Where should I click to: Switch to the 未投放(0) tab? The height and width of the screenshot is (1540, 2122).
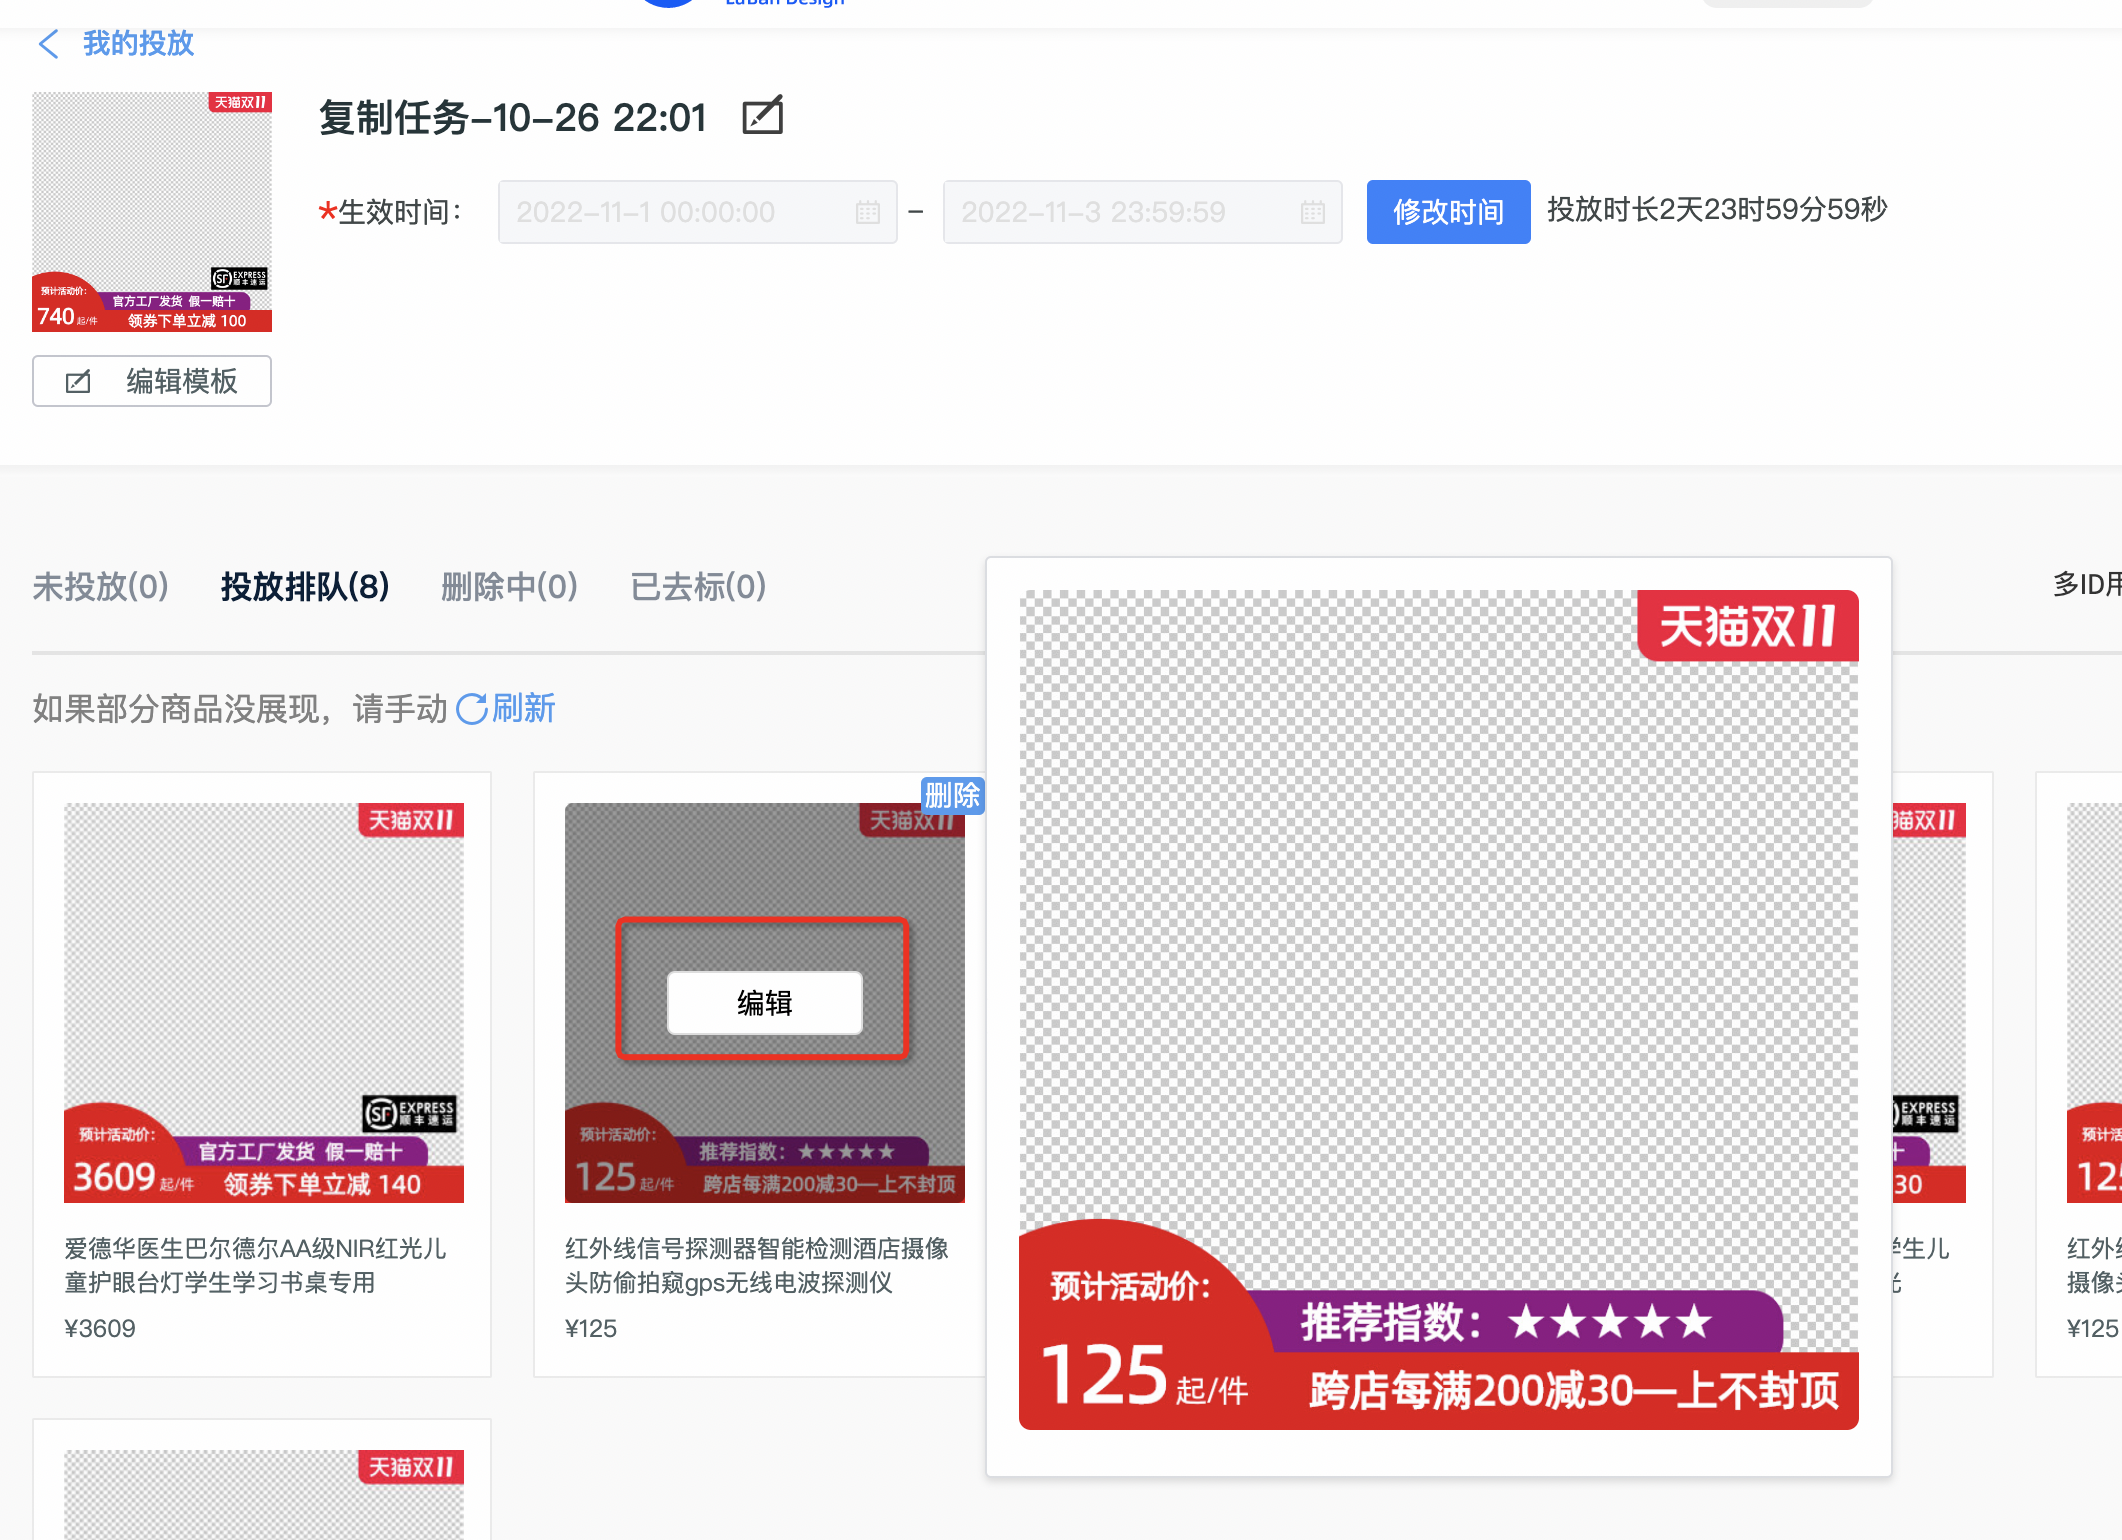coord(101,586)
